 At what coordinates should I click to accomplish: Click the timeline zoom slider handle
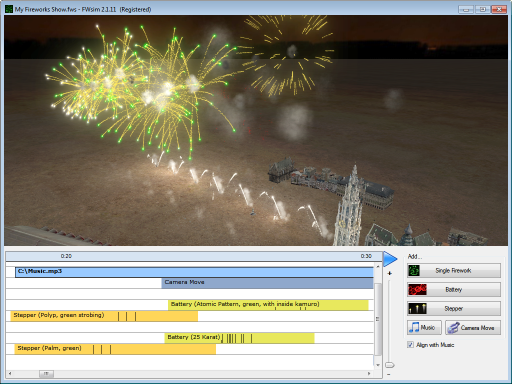tap(389, 365)
